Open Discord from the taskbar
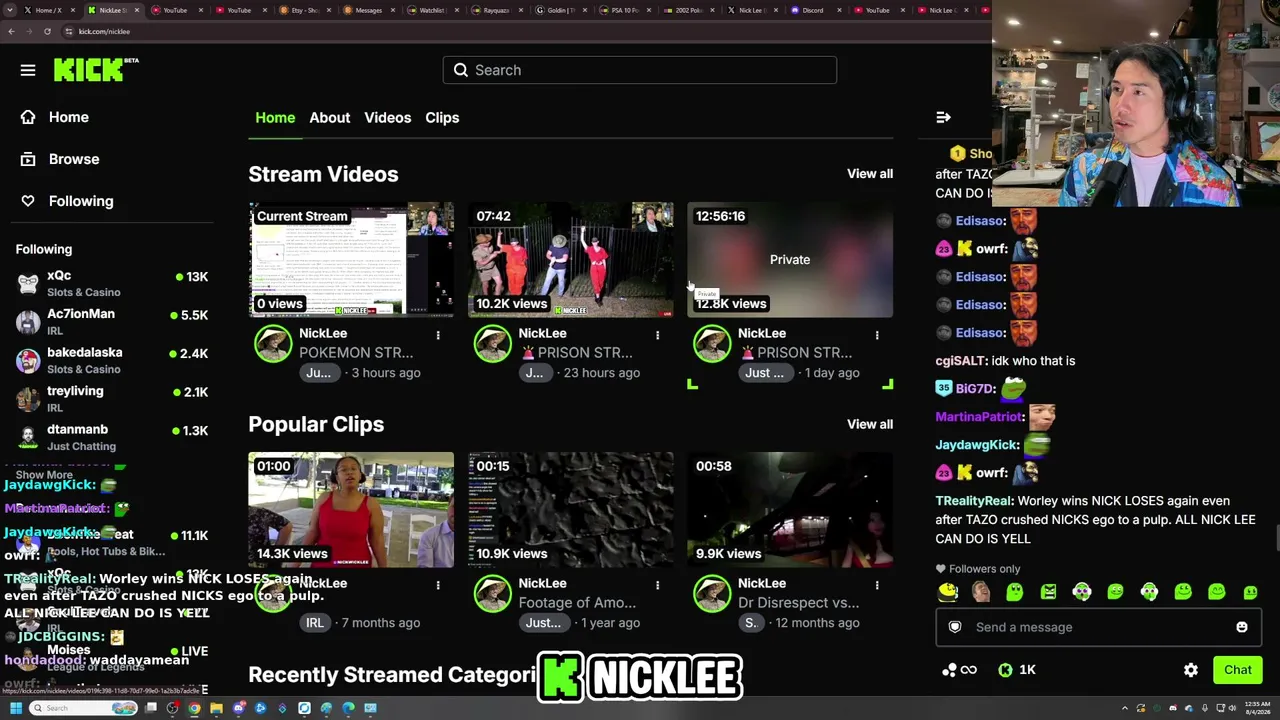The width and height of the screenshot is (1280, 720). (x=238, y=708)
